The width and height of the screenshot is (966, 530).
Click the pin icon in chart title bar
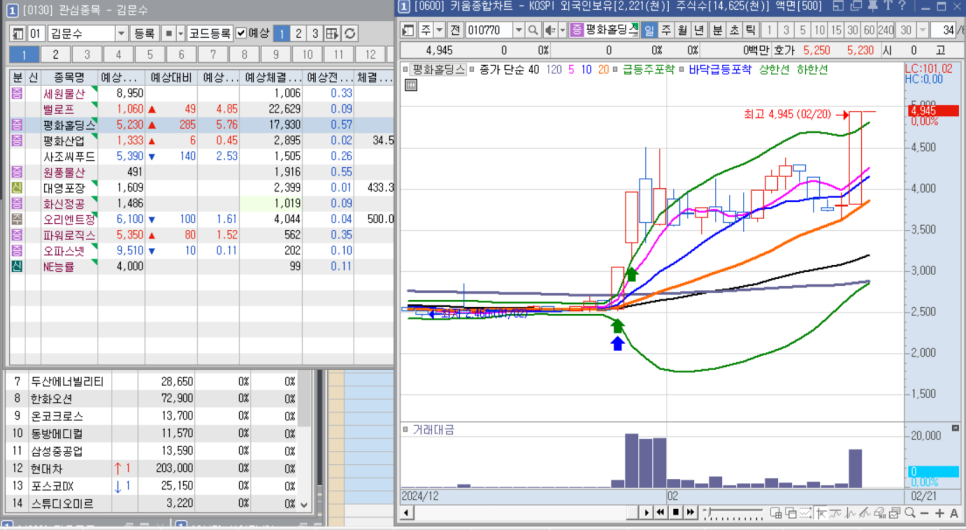tap(872, 6)
